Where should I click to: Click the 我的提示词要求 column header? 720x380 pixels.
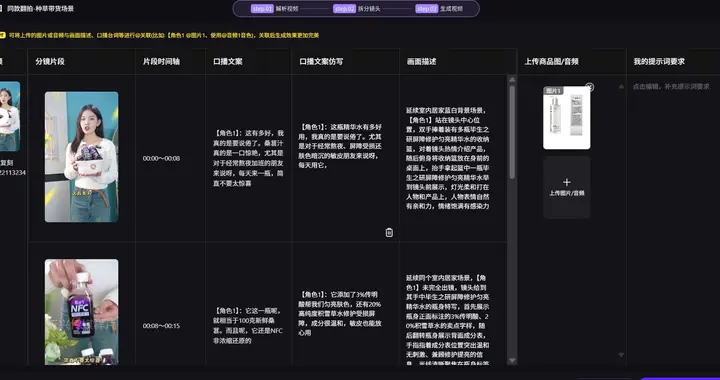[x=659, y=61]
